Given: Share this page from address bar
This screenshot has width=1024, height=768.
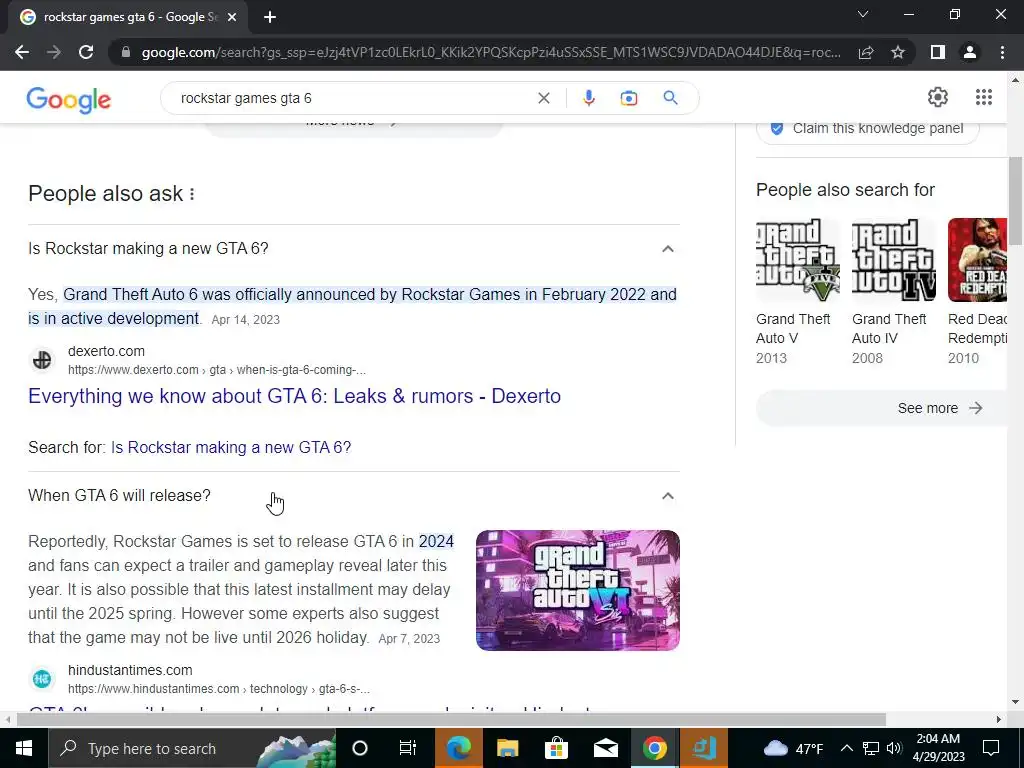Looking at the screenshot, I should [x=866, y=52].
